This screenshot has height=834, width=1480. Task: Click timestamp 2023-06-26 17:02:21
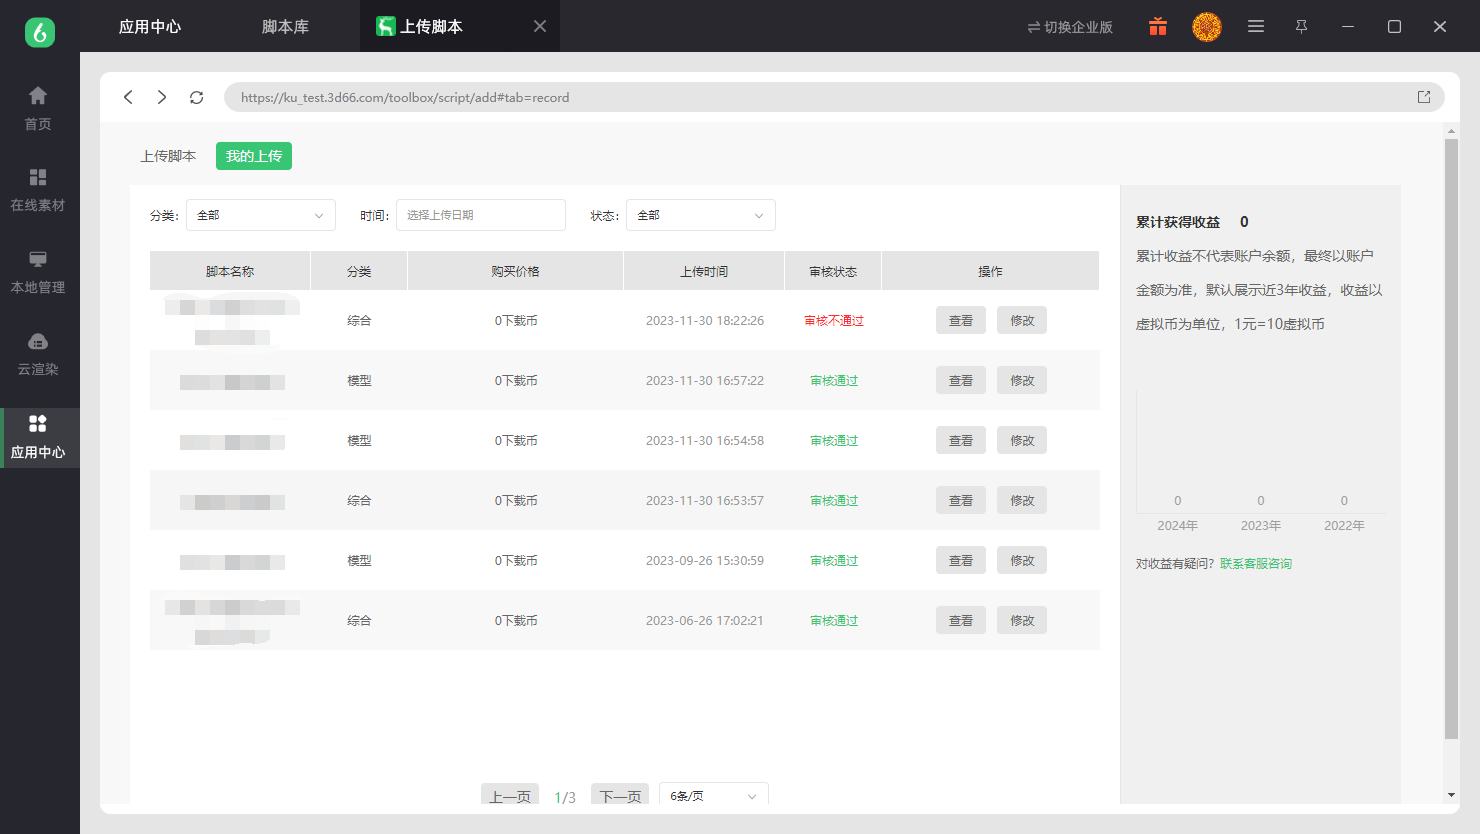coord(705,621)
